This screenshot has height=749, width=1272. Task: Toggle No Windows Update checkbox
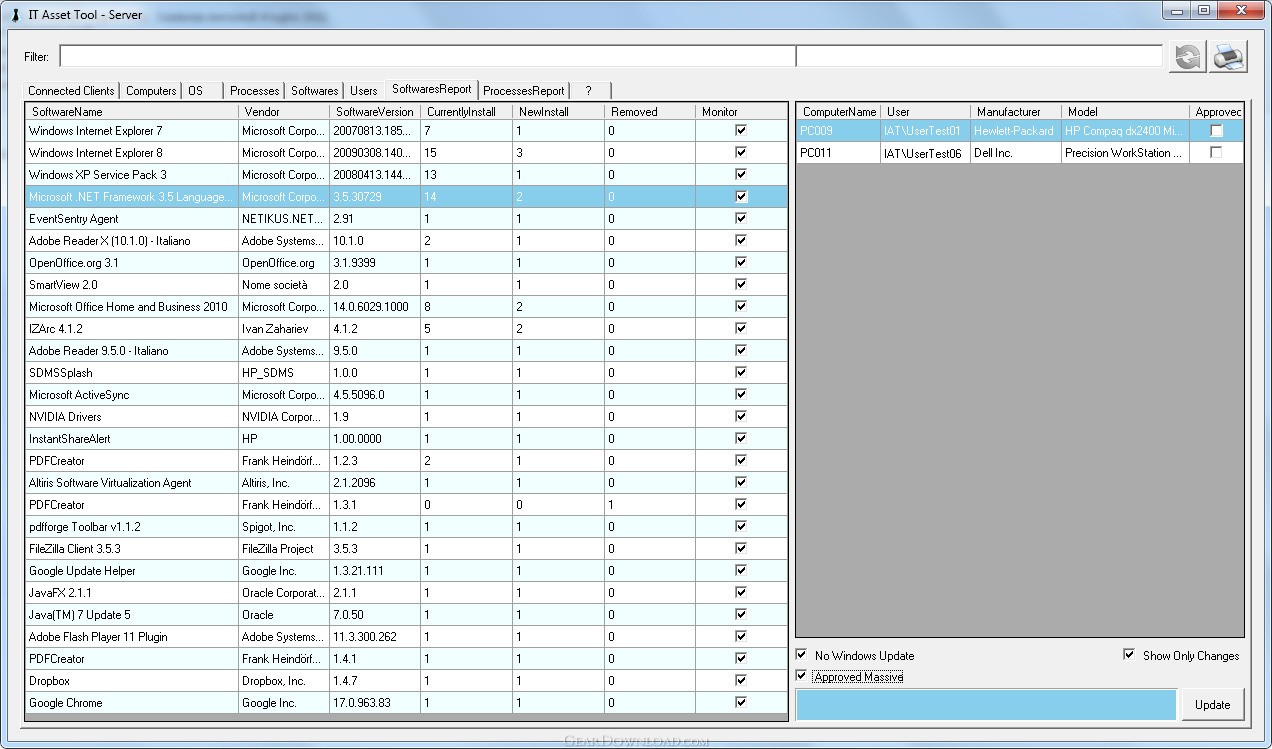pos(802,655)
